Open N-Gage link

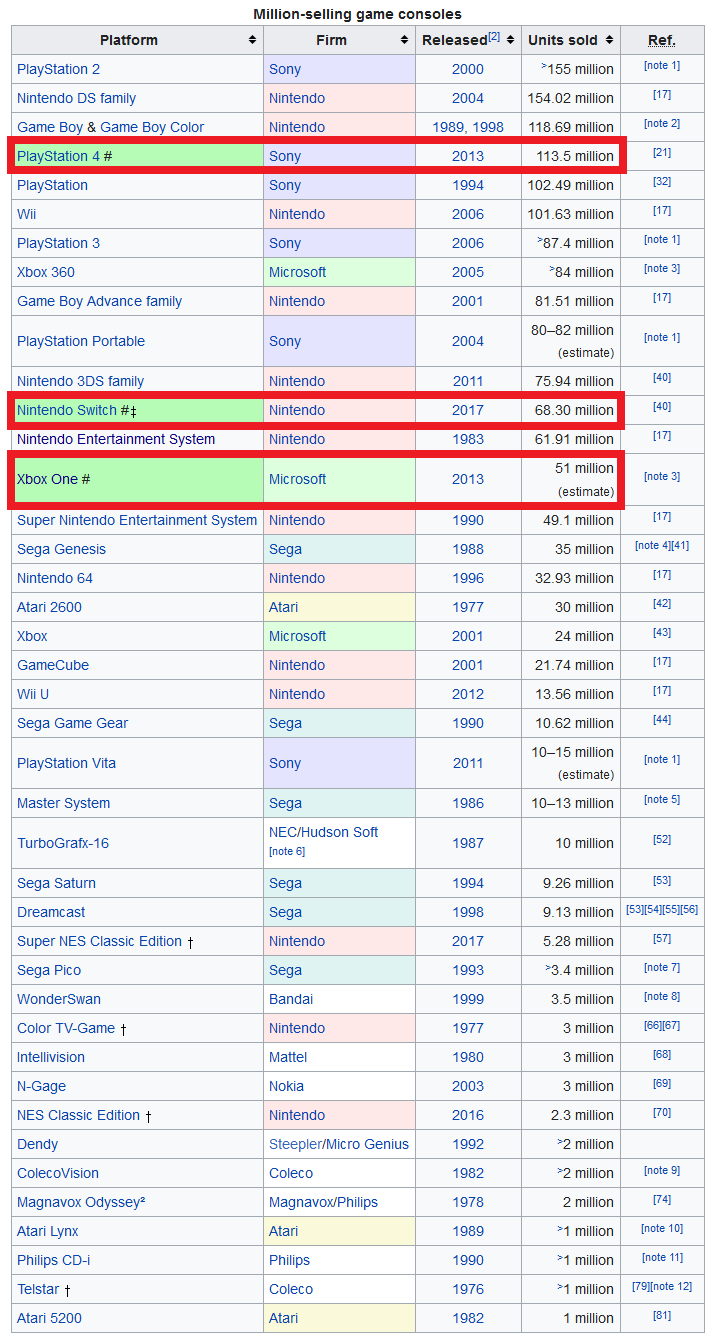41,1086
